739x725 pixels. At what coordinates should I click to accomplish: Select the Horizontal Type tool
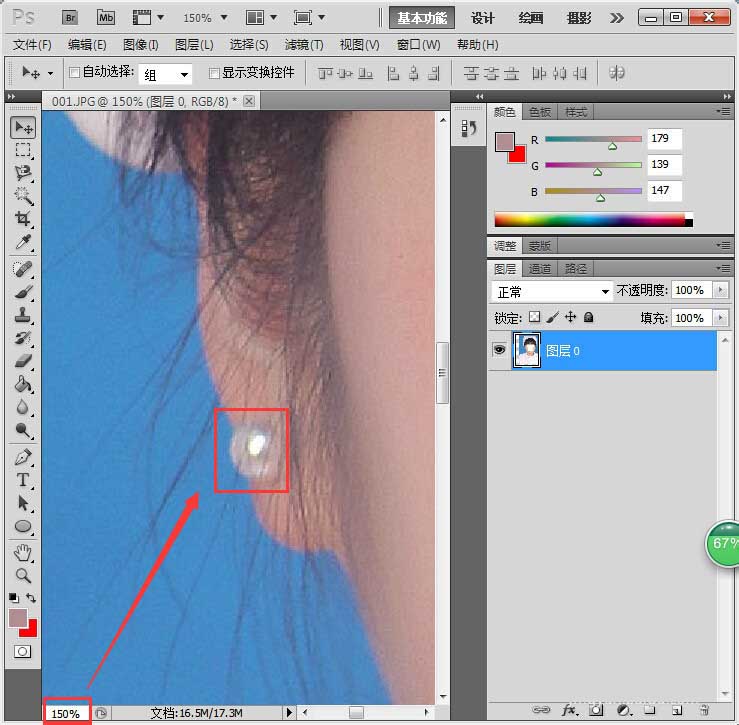coord(23,480)
